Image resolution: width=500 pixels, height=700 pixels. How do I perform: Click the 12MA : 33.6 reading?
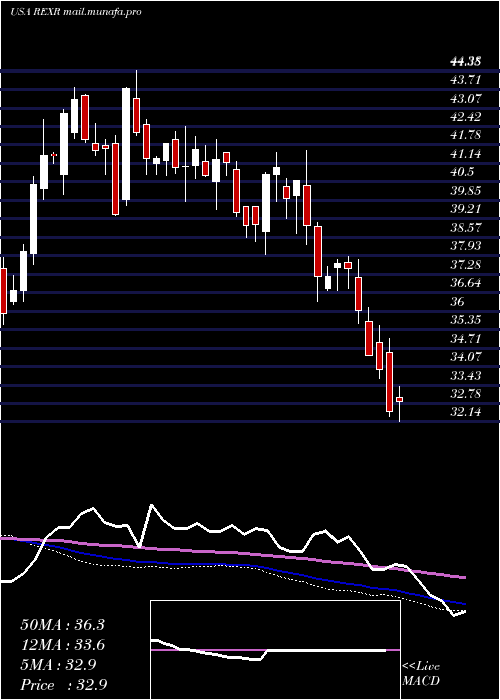tap(62, 645)
